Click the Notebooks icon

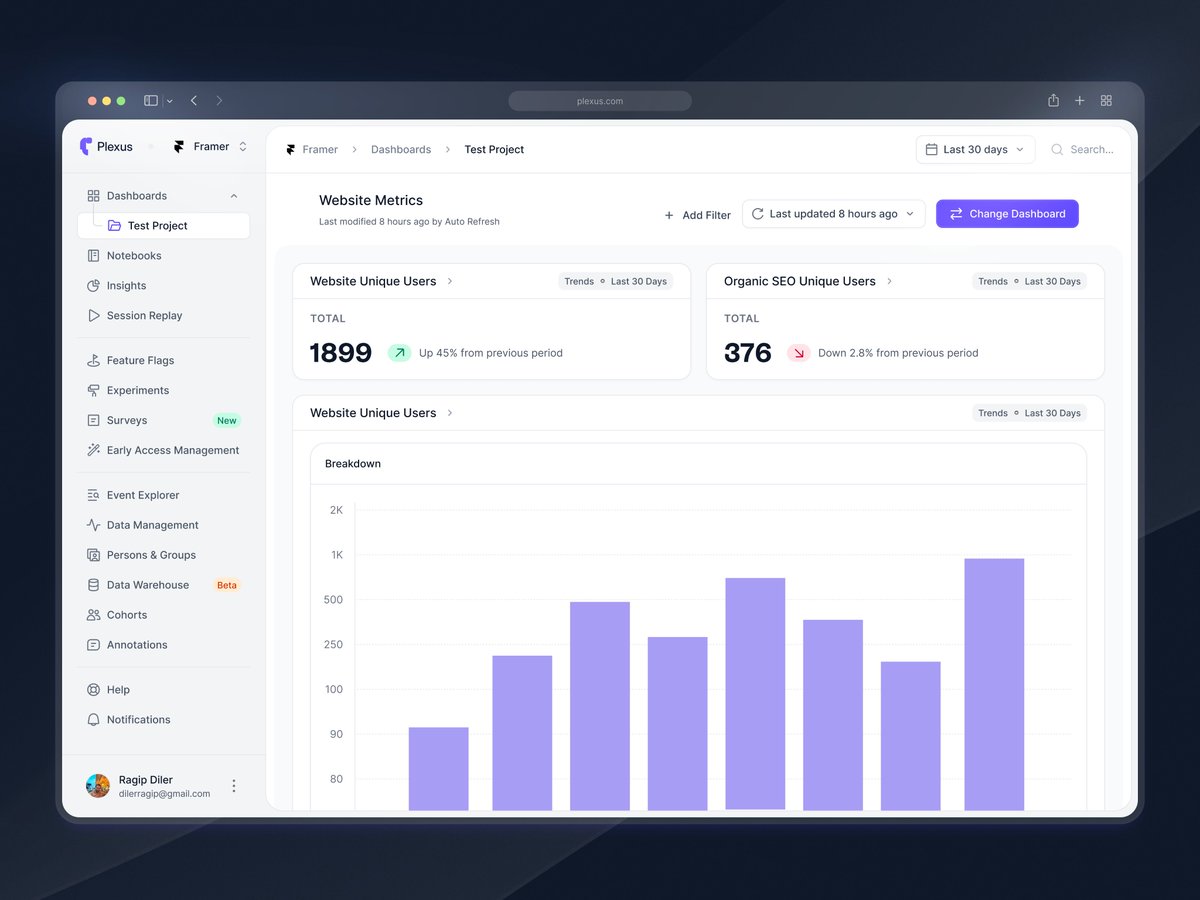93,256
